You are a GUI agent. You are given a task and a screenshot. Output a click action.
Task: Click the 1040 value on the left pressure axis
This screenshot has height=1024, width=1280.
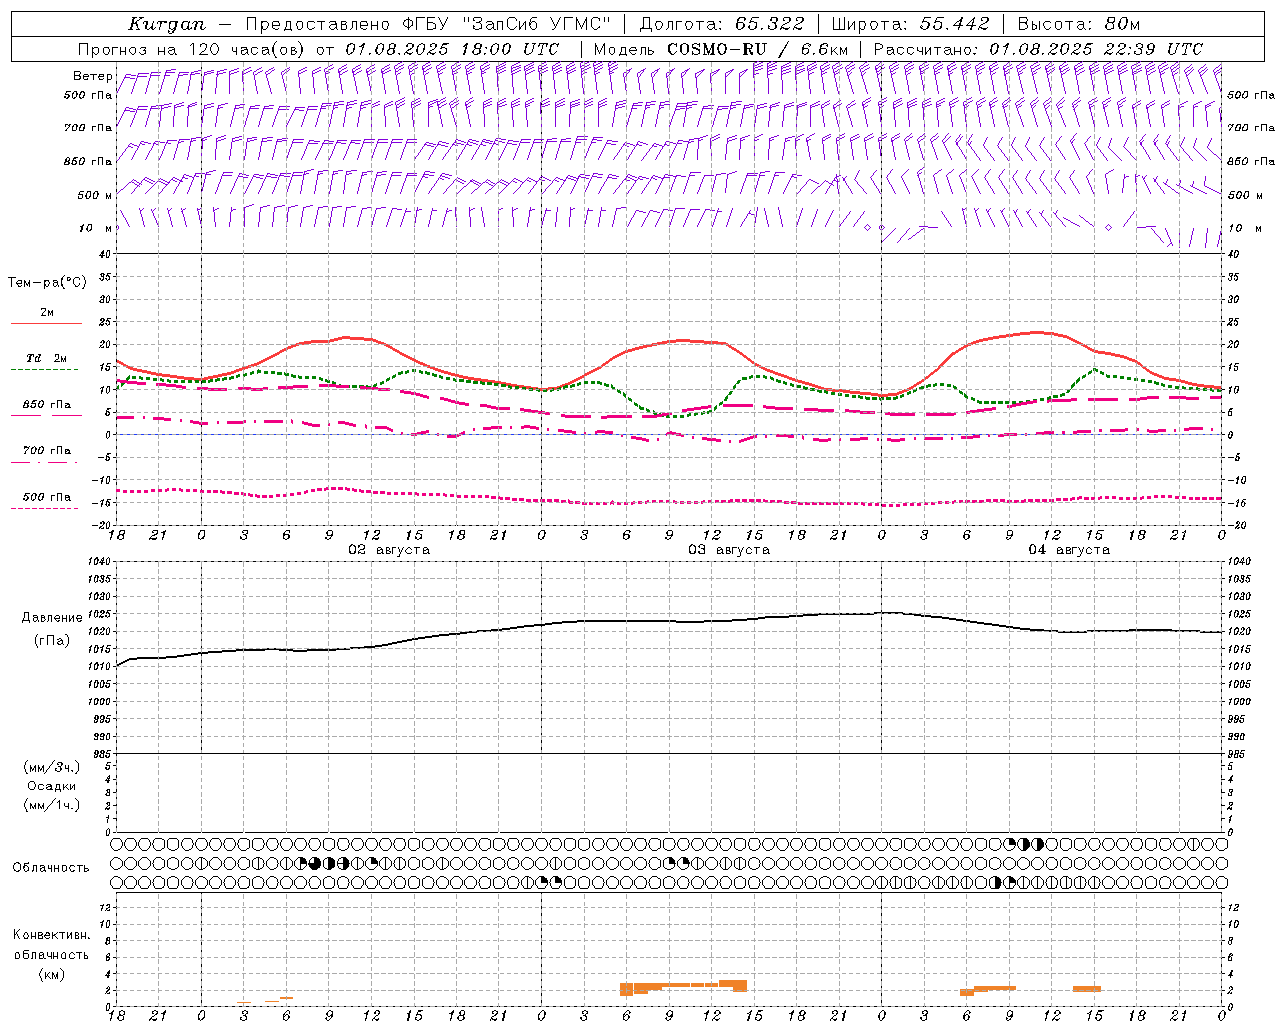coord(98,562)
